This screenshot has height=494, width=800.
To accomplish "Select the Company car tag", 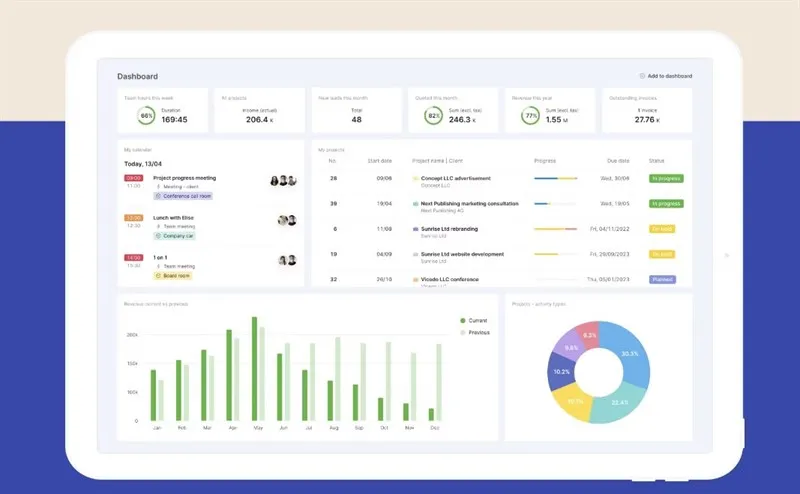I will click(x=174, y=236).
